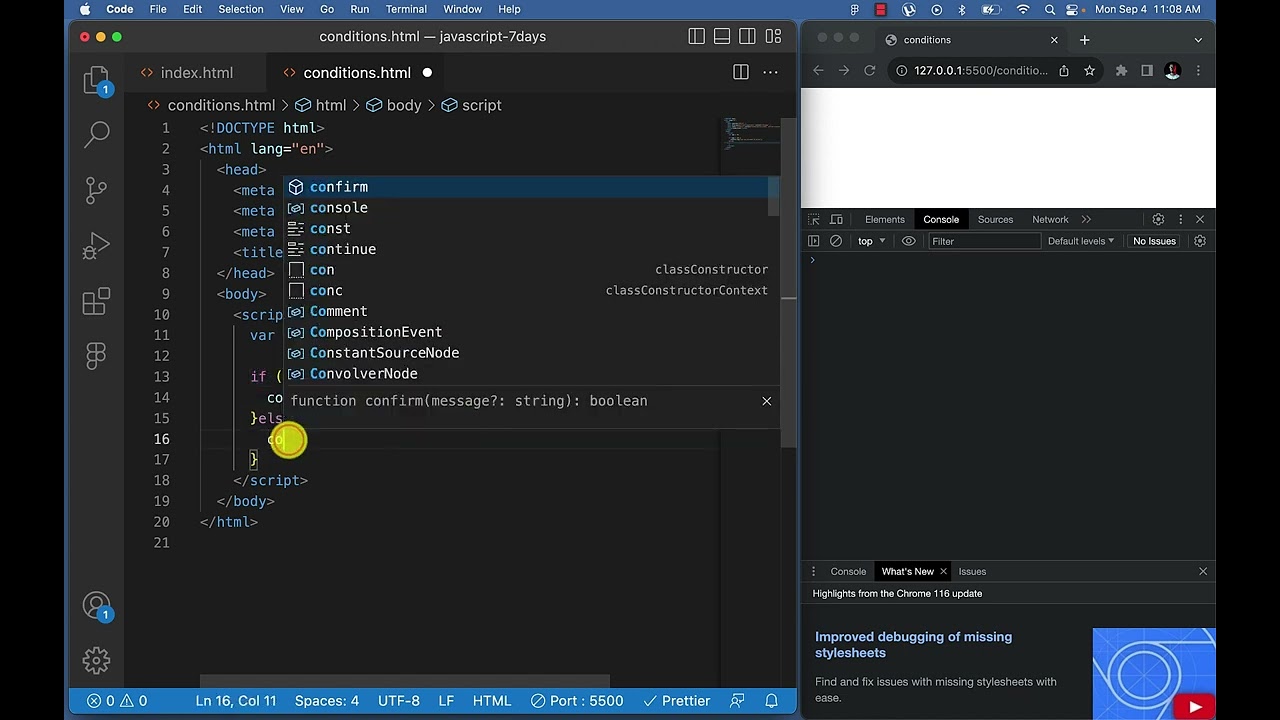
Task: Open DevTools Sources tab
Action: [x=995, y=219]
